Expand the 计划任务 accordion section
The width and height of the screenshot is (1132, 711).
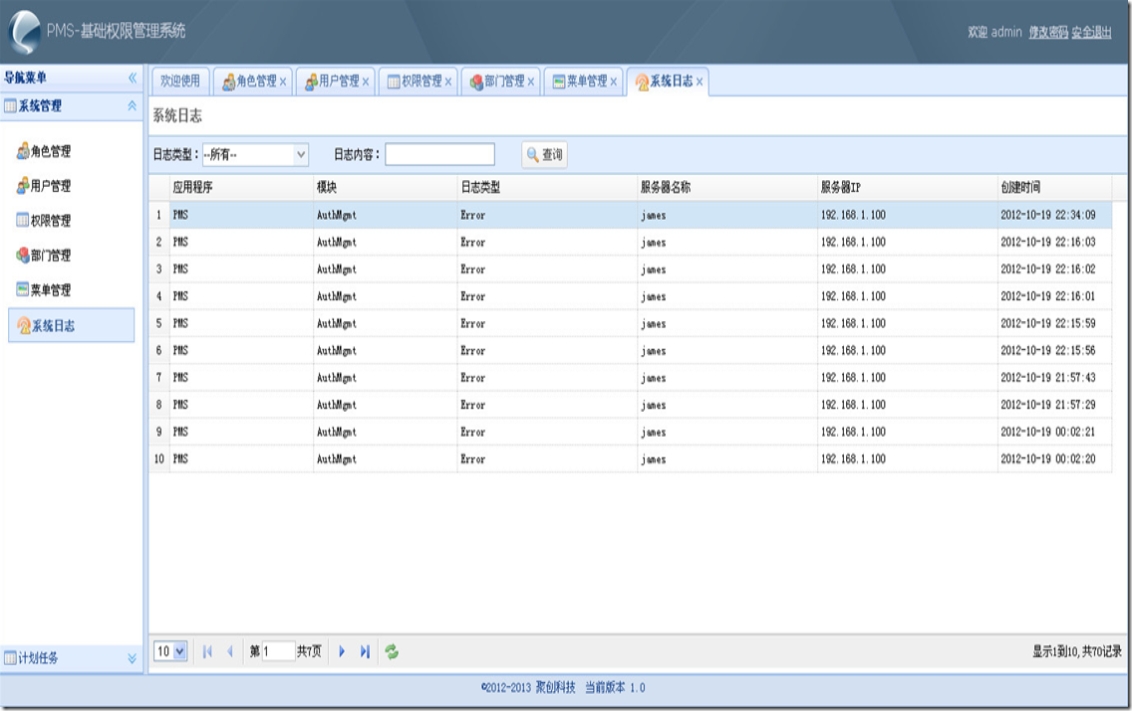tap(132, 658)
